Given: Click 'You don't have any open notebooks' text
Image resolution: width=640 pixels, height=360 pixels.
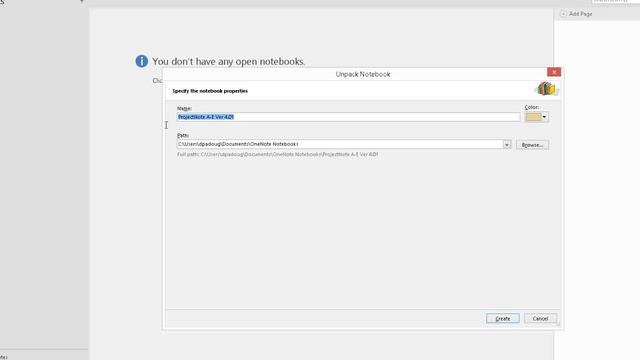Looking at the screenshot, I should 229,62.
